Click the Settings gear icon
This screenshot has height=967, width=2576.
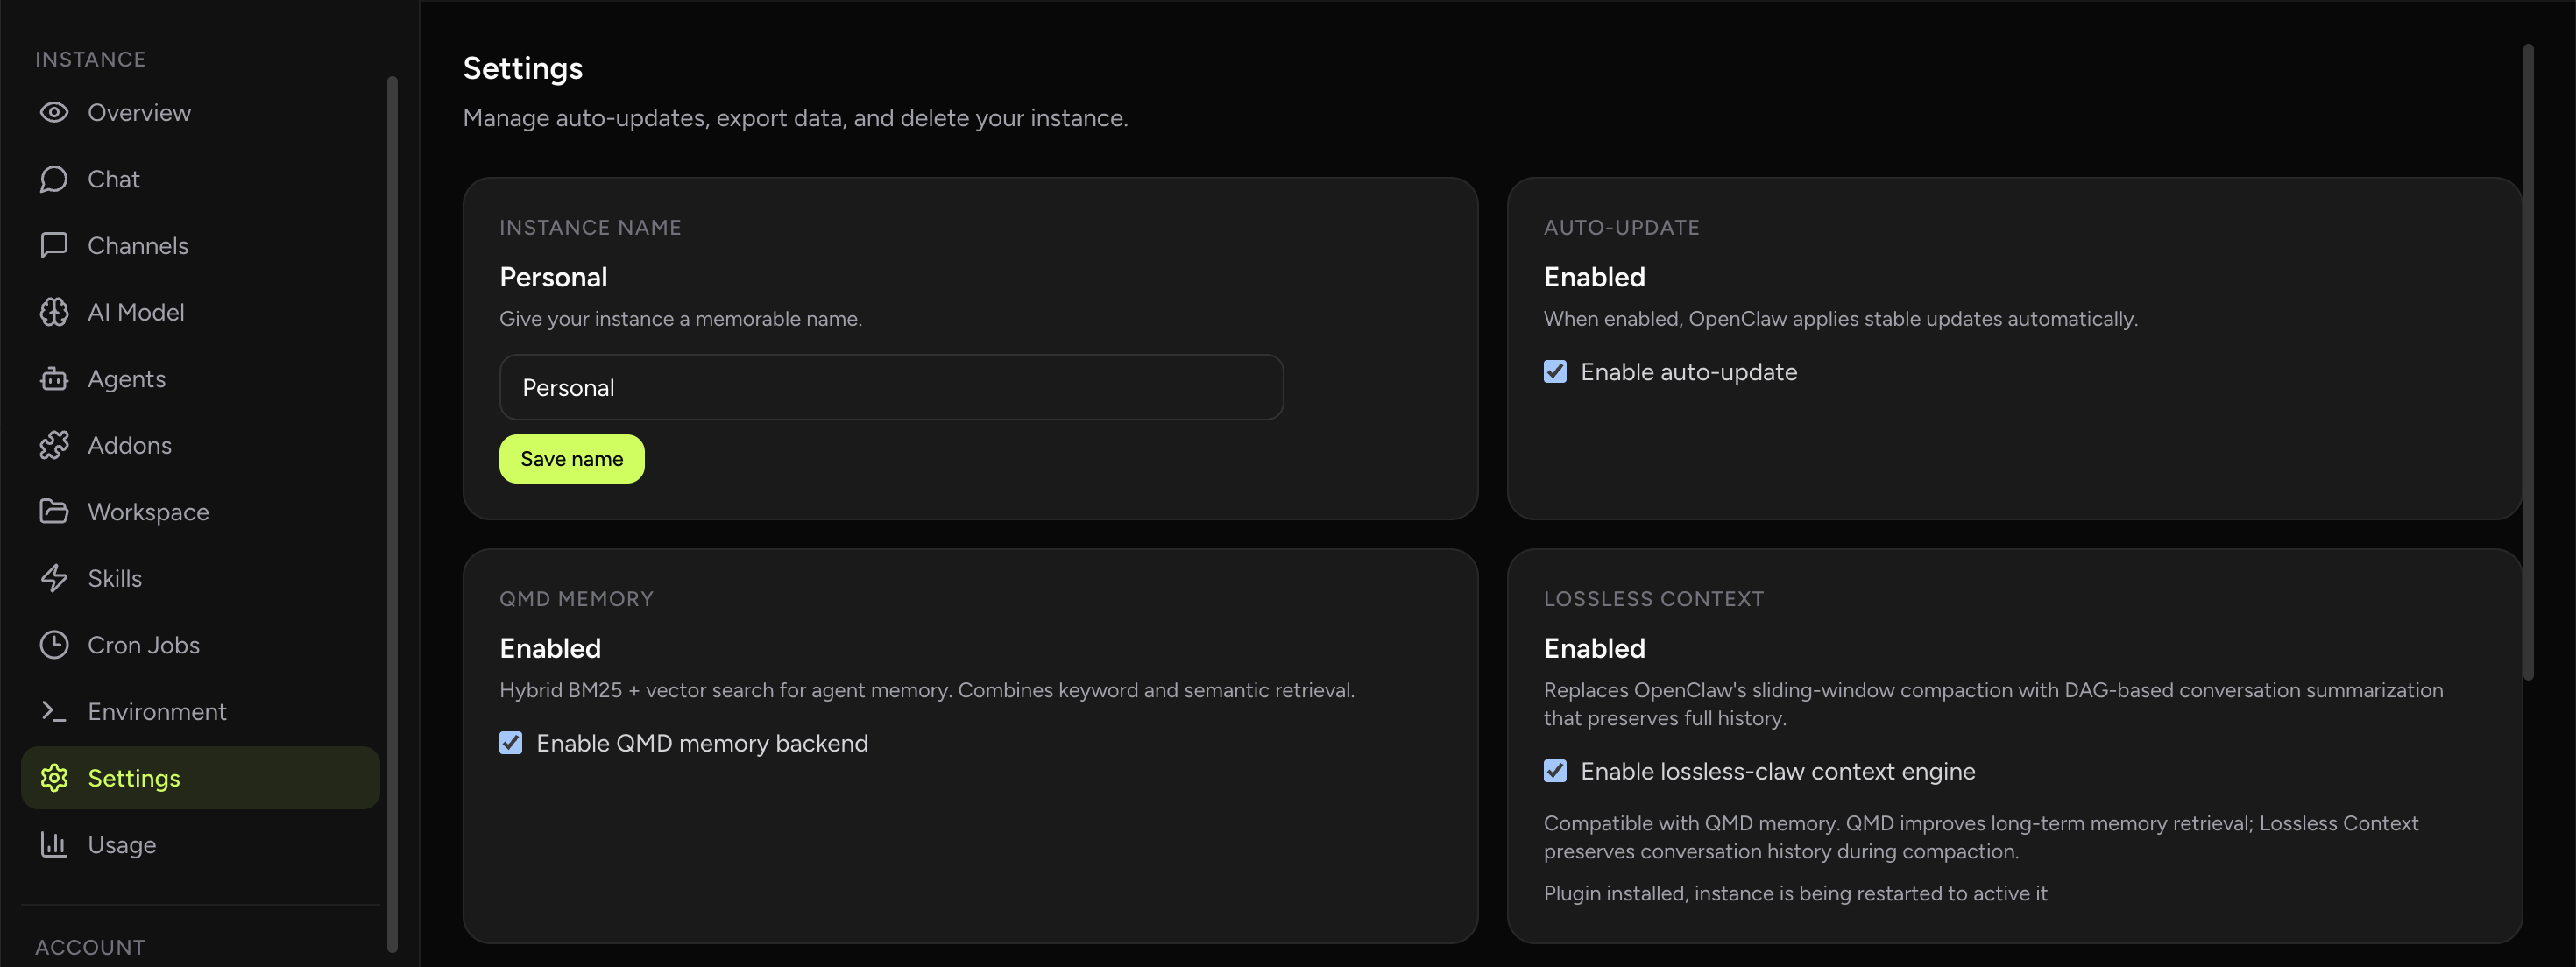point(54,777)
